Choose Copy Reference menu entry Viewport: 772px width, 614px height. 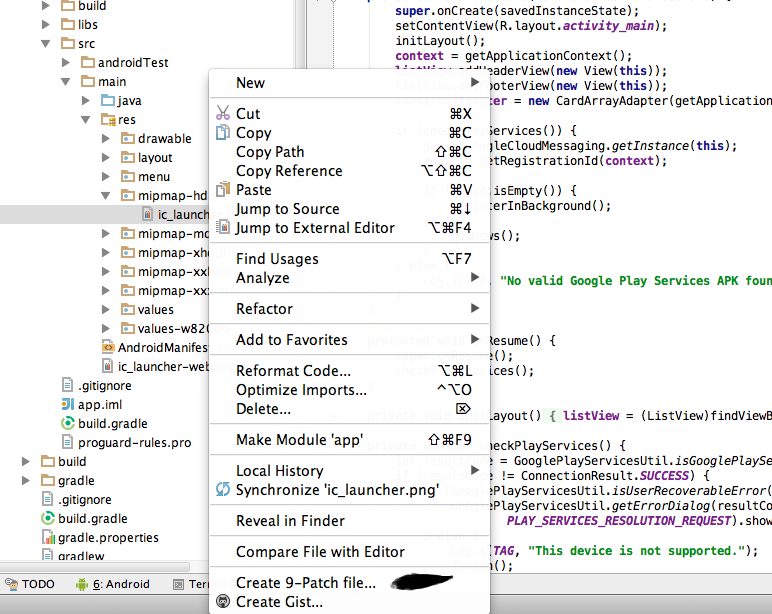coord(350,171)
